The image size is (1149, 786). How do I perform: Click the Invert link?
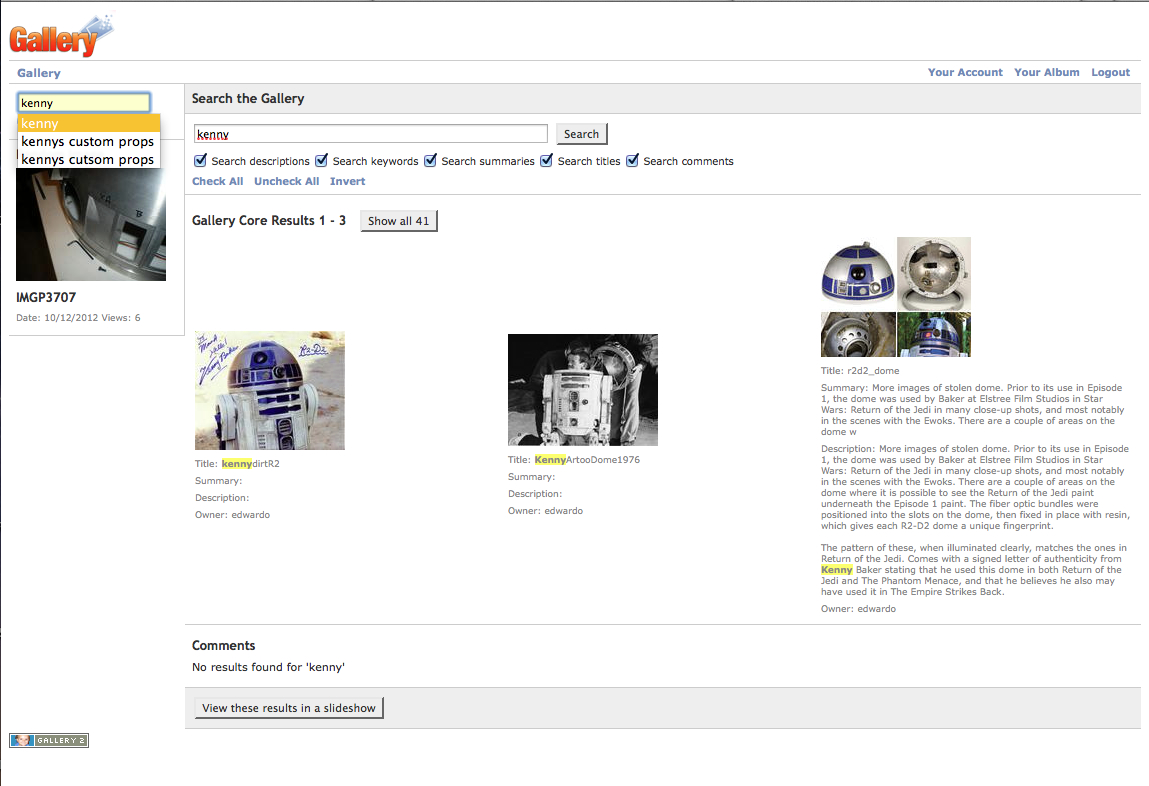click(x=347, y=182)
